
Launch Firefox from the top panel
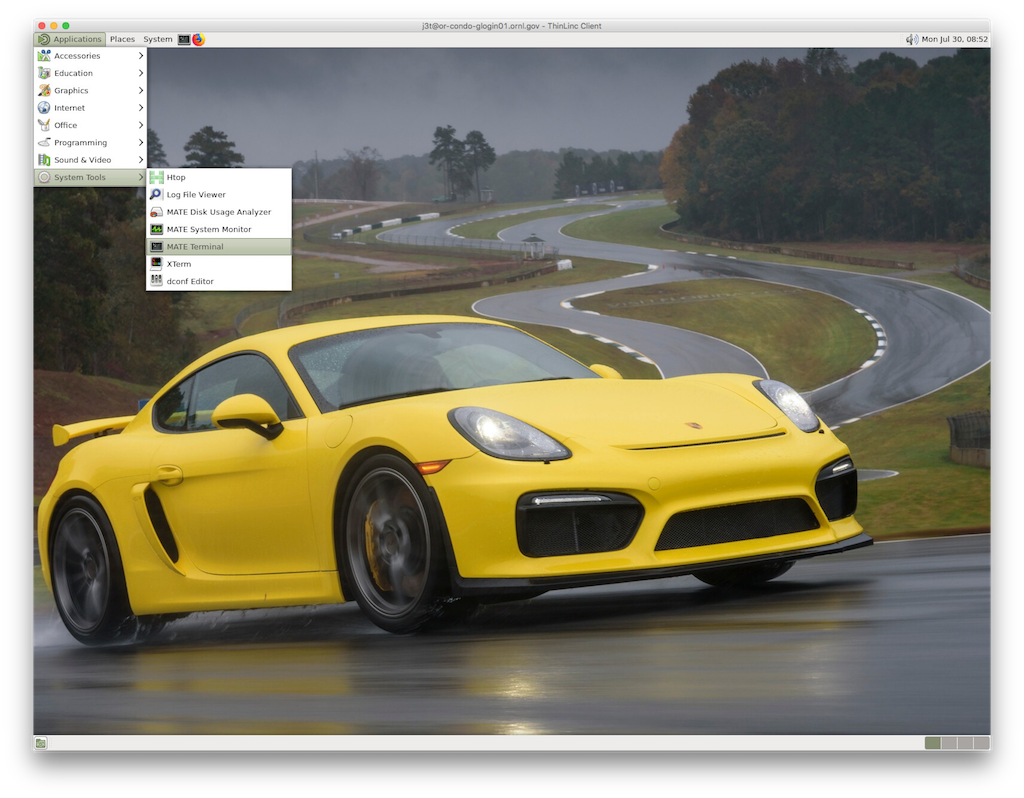pos(198,39)
